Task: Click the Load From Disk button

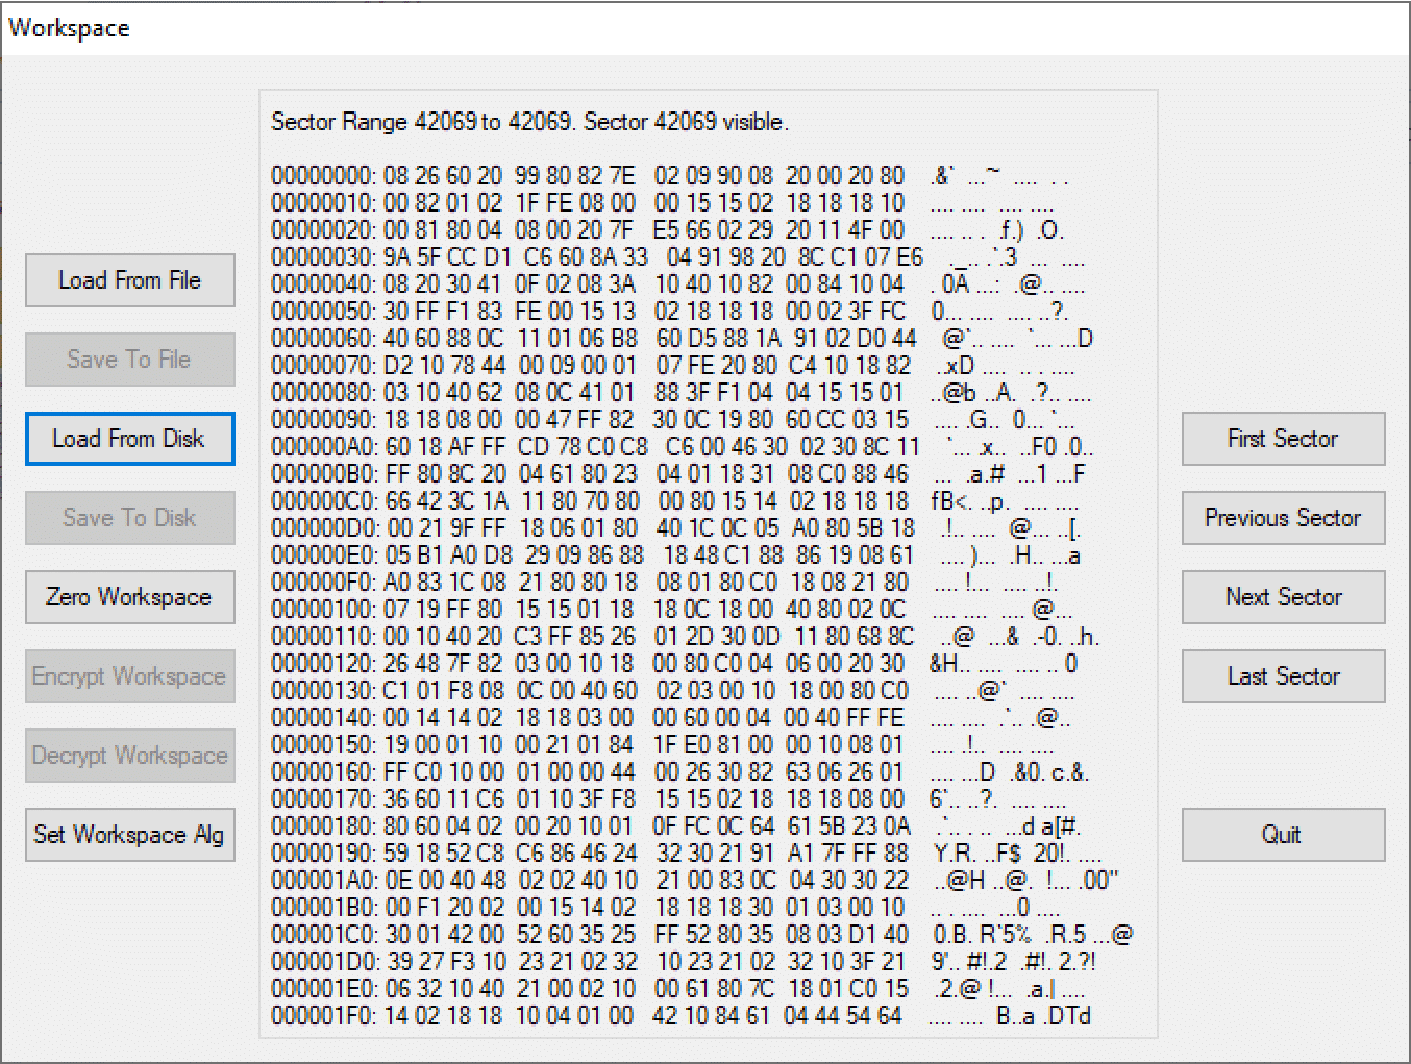Action: pos(129,439)
